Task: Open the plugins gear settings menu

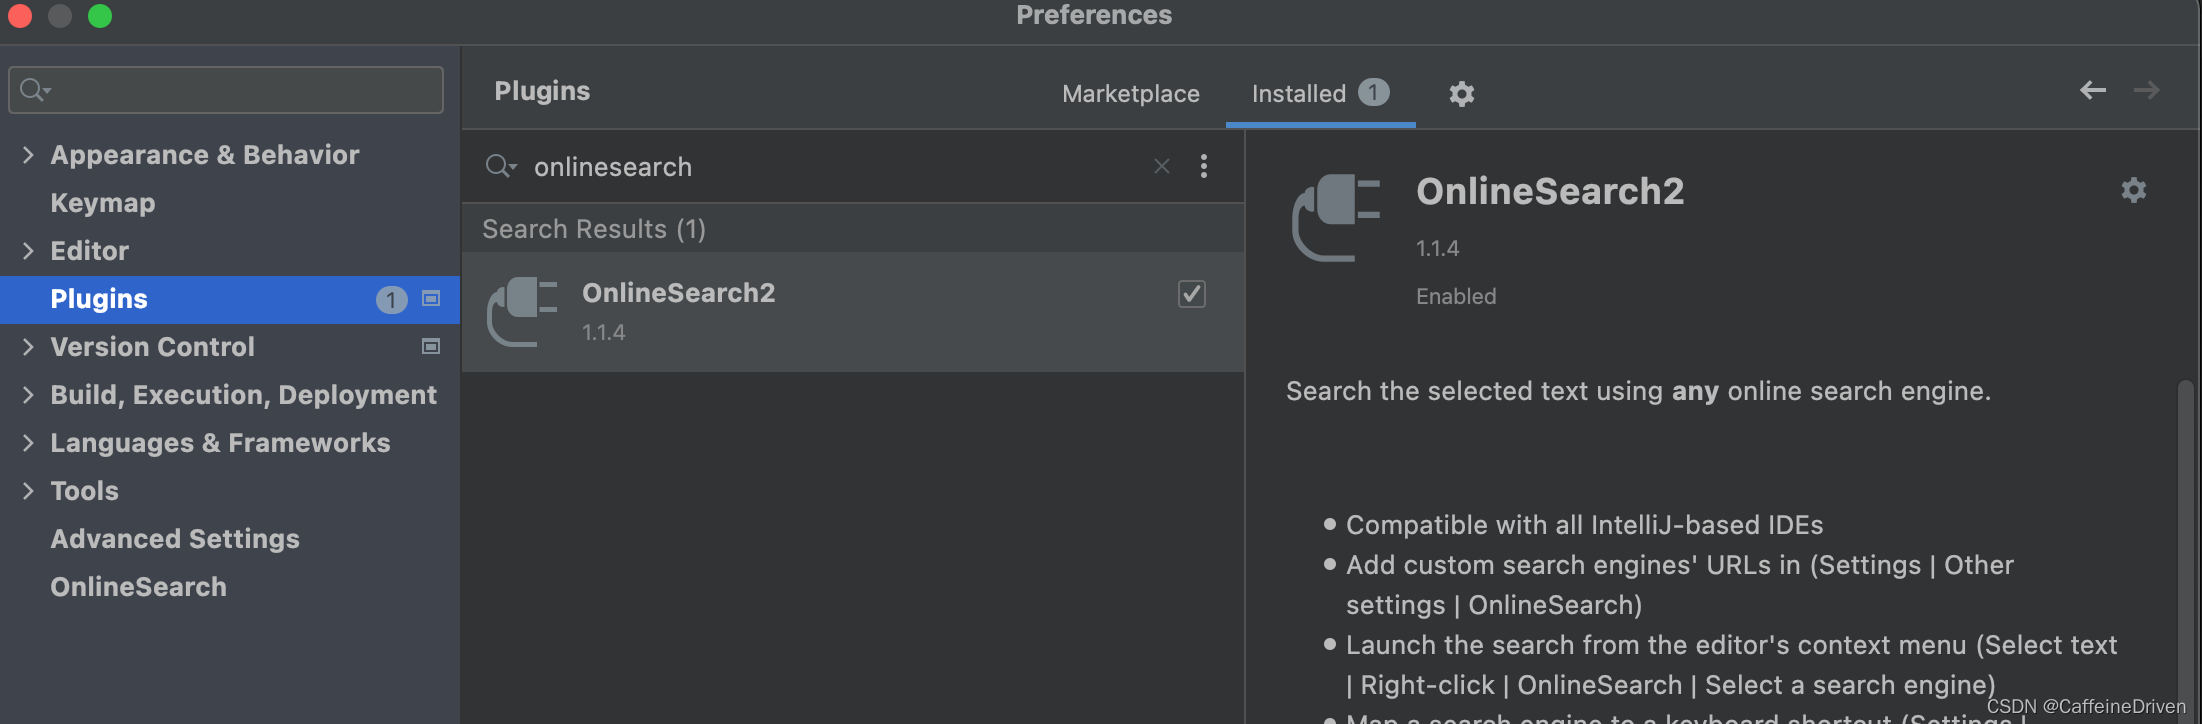Action: tap(1461, 94)
